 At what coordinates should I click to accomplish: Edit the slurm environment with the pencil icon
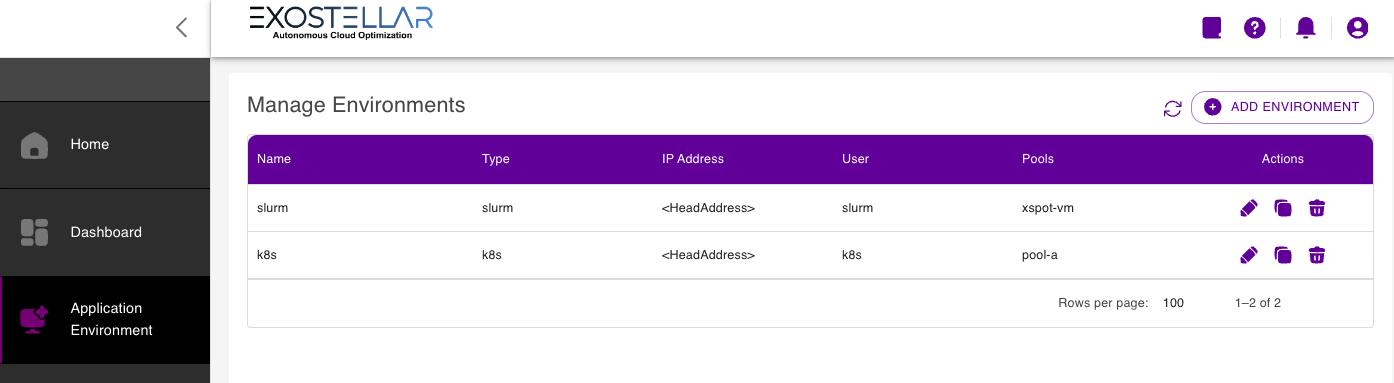(x=1248, y=208)
